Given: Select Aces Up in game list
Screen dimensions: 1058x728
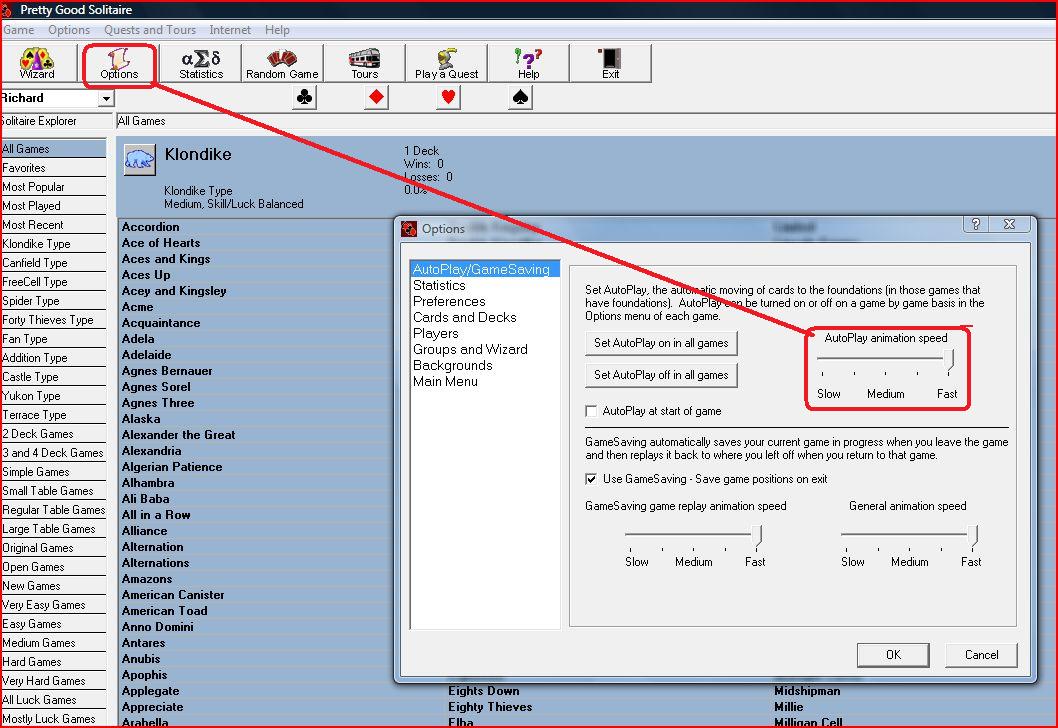Looking at the screenshot, I should click(146, 275).
